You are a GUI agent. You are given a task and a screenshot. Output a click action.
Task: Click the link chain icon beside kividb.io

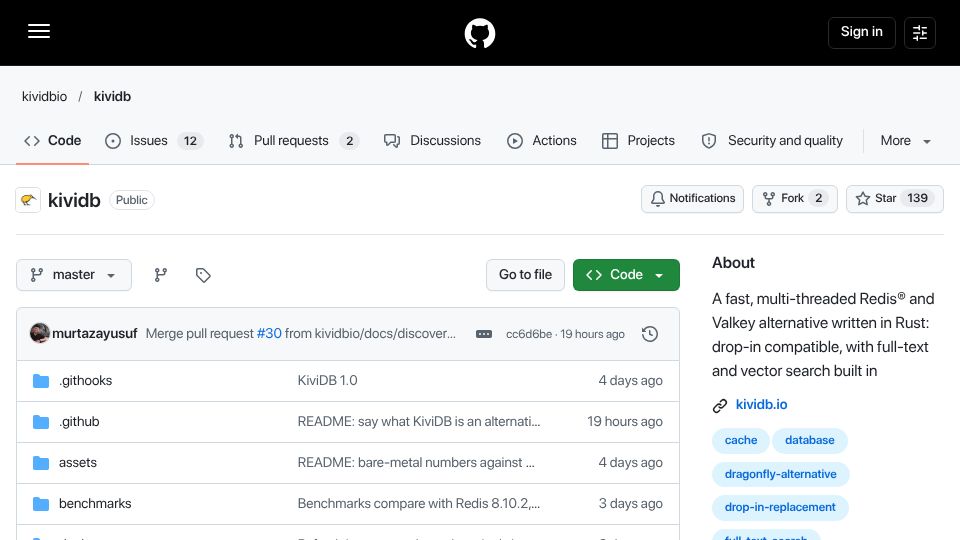pos(720,405)
